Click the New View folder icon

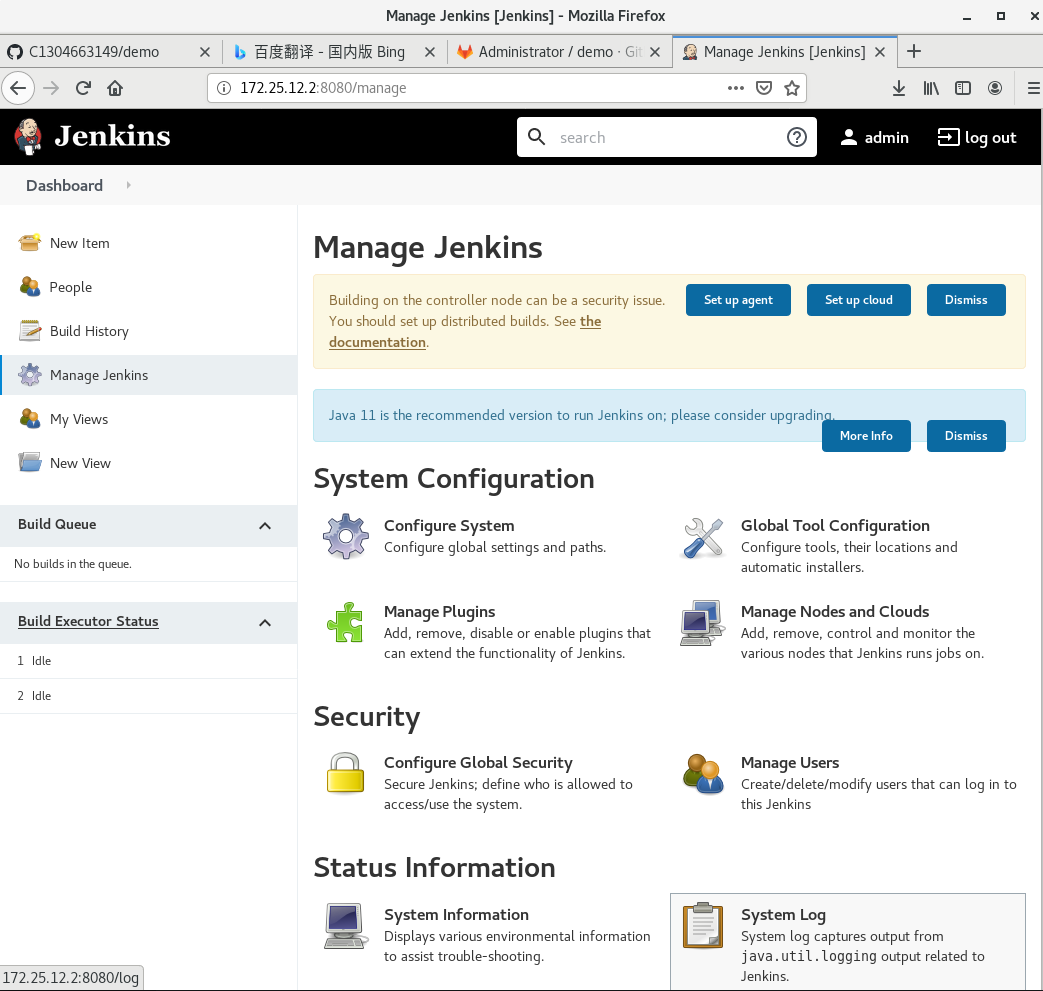(29, 462)
